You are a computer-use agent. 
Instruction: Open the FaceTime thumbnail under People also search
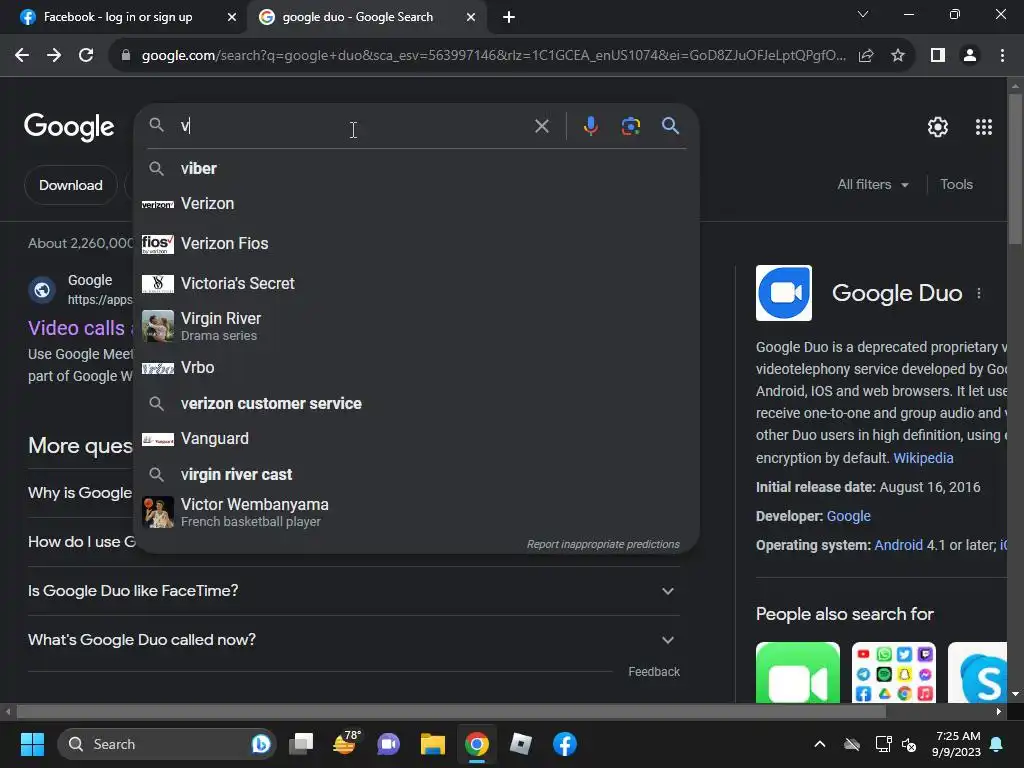coord(797,673)
